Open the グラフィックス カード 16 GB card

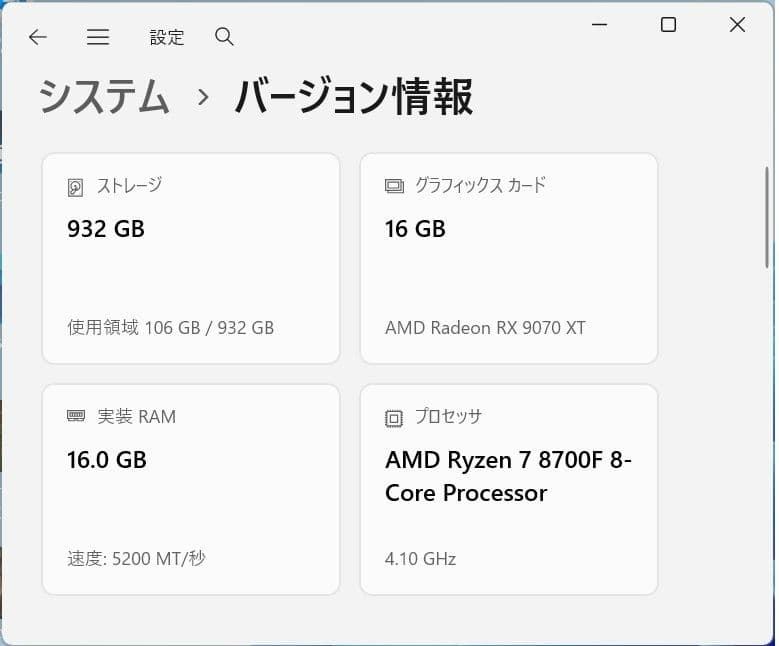click(509, 258)
